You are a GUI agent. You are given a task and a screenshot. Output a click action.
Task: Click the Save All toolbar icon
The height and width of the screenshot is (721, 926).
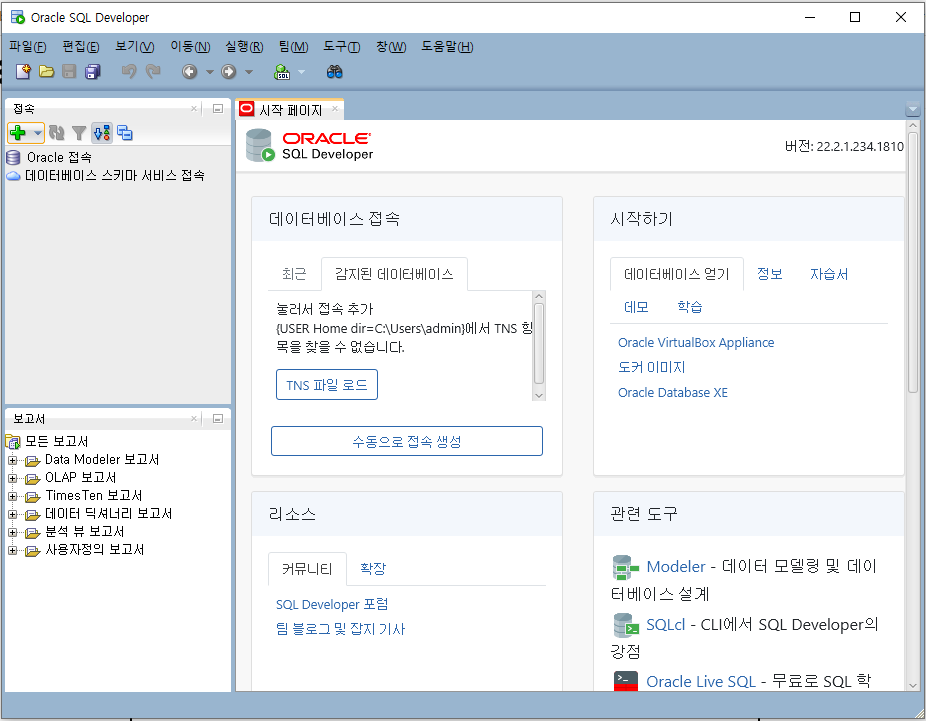(x=93, y=71)
